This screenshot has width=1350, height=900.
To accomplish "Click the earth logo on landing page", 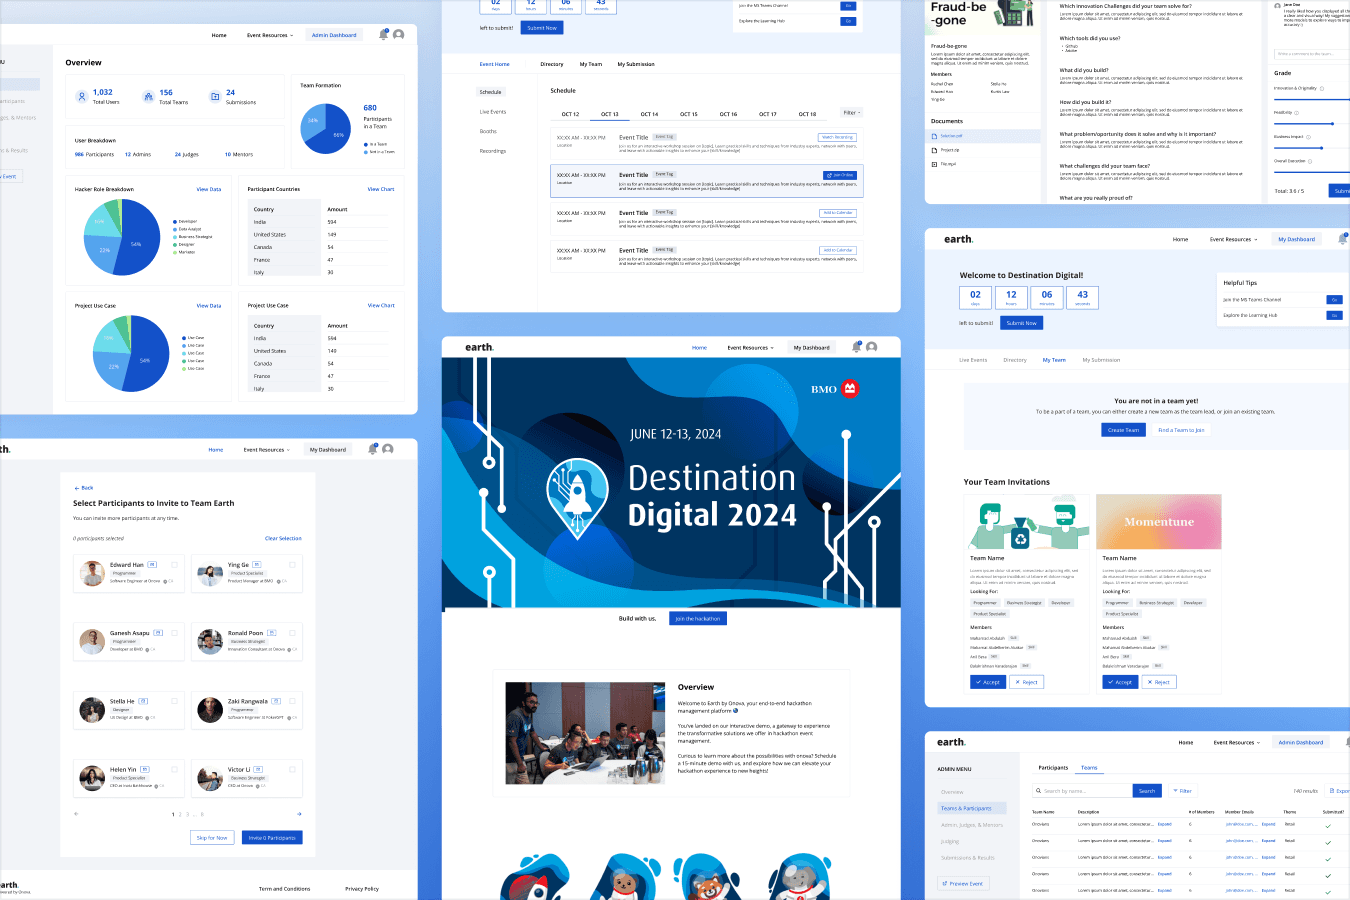I will pos(479,347).
